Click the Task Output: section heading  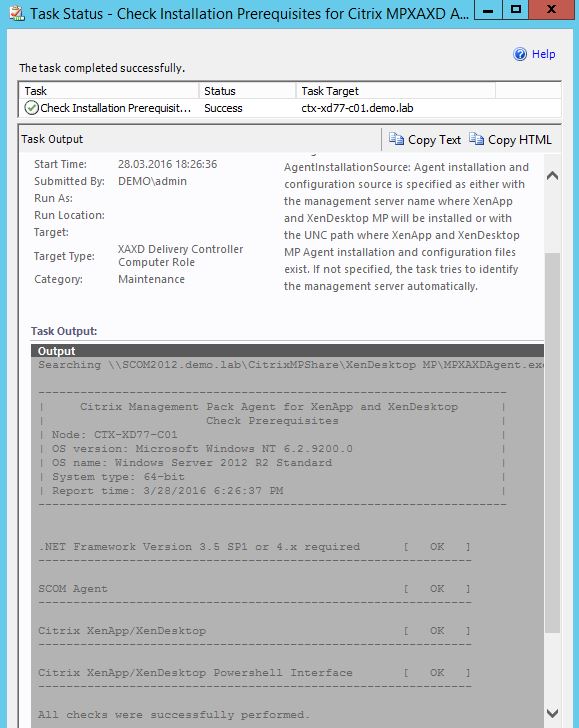(x=64, y=331)
